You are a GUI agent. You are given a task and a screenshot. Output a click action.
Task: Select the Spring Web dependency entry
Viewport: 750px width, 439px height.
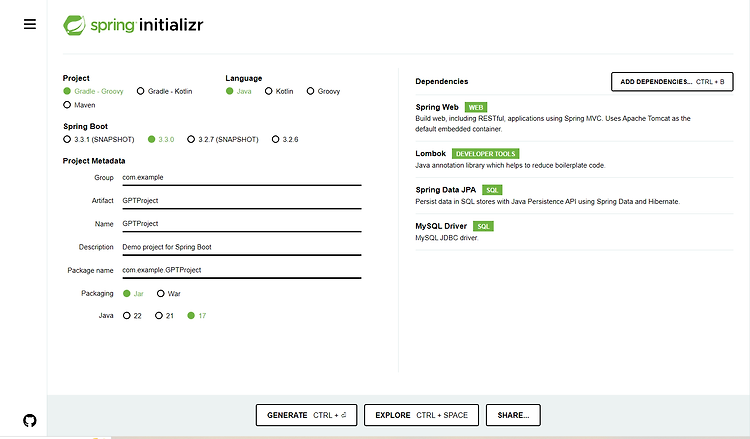click(x=574, y=118)
